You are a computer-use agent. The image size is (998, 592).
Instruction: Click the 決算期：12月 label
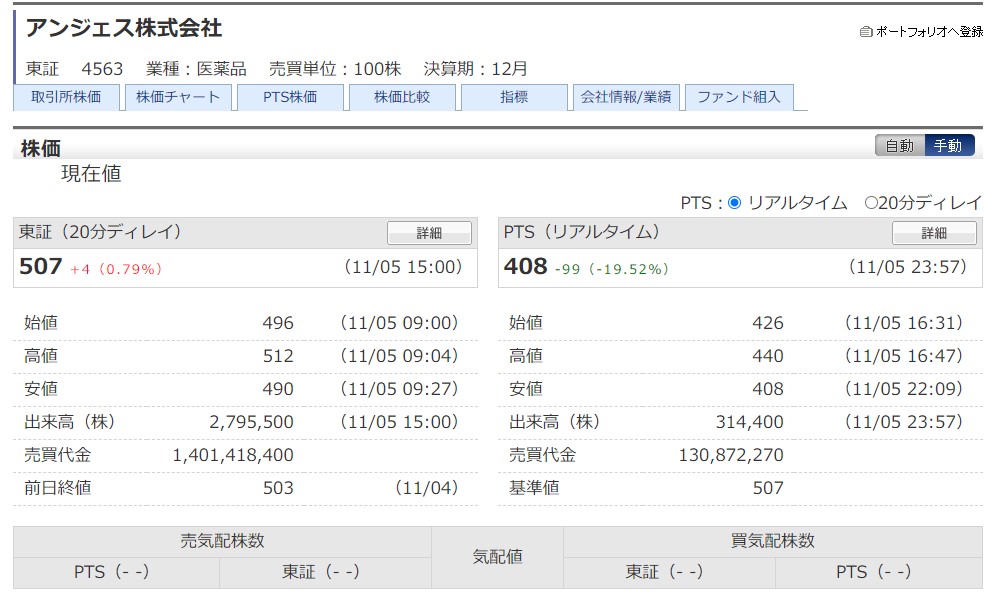point(475,69)
